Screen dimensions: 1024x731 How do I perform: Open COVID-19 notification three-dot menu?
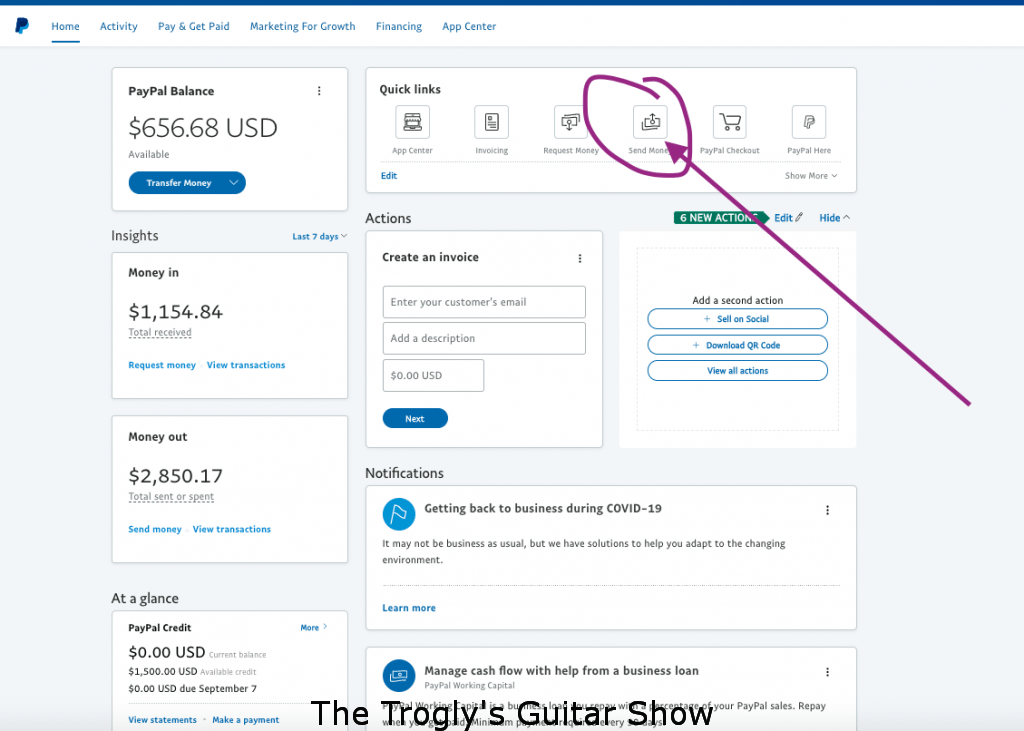click(x=827, y=510)
